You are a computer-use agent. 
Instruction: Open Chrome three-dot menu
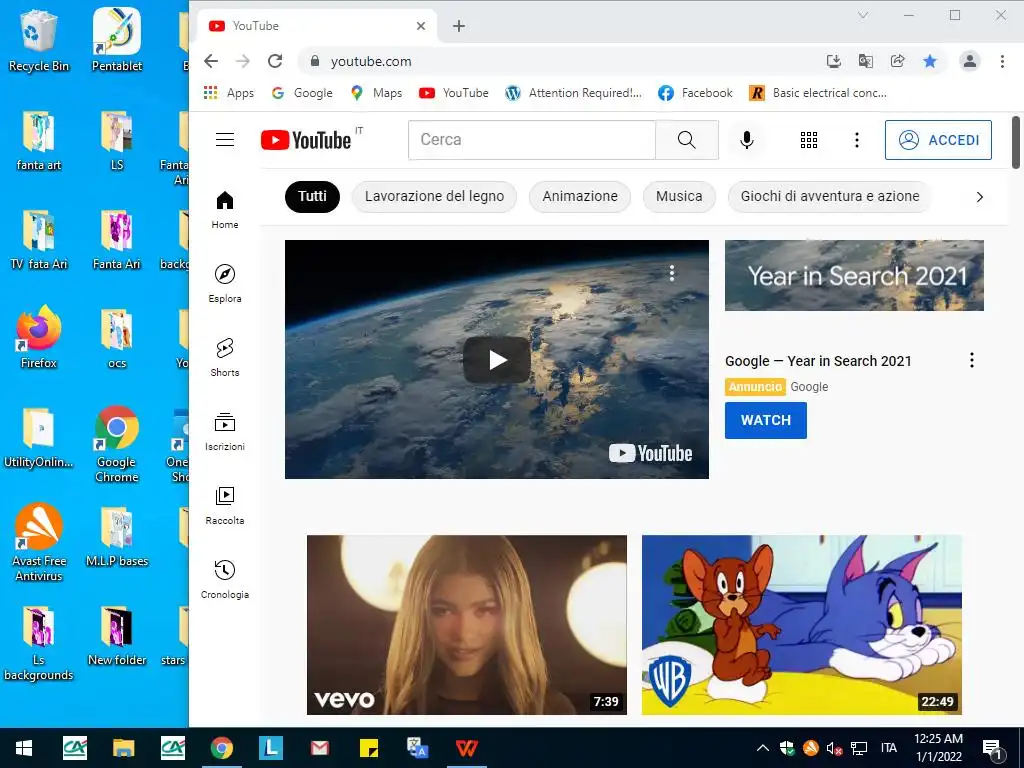pos(1002,61)
